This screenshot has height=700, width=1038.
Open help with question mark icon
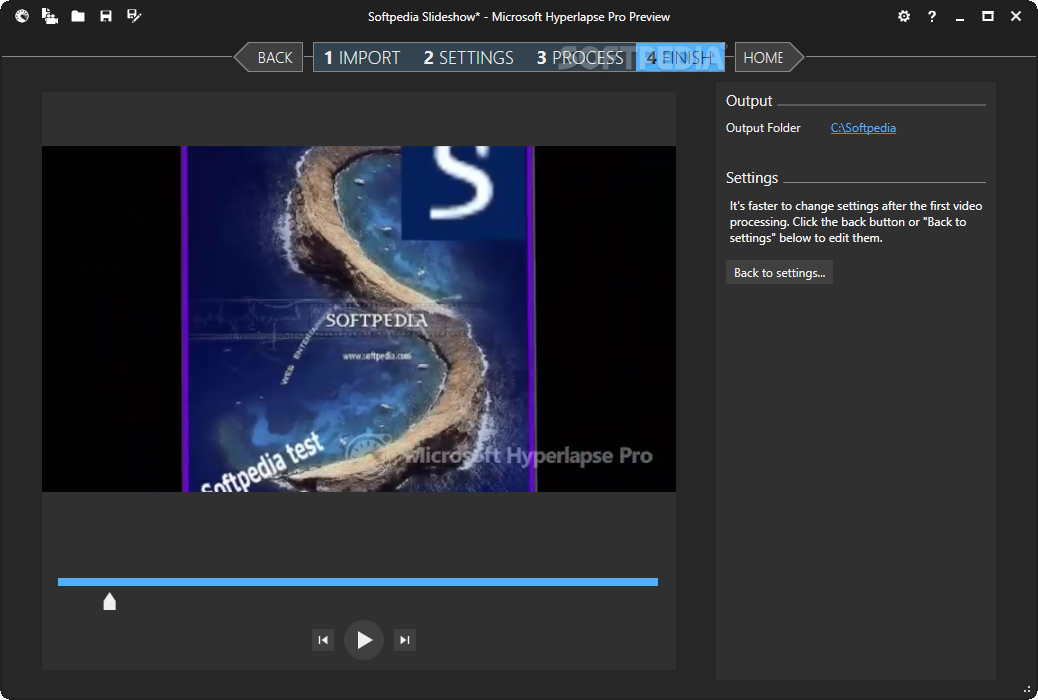click(932, 17)
